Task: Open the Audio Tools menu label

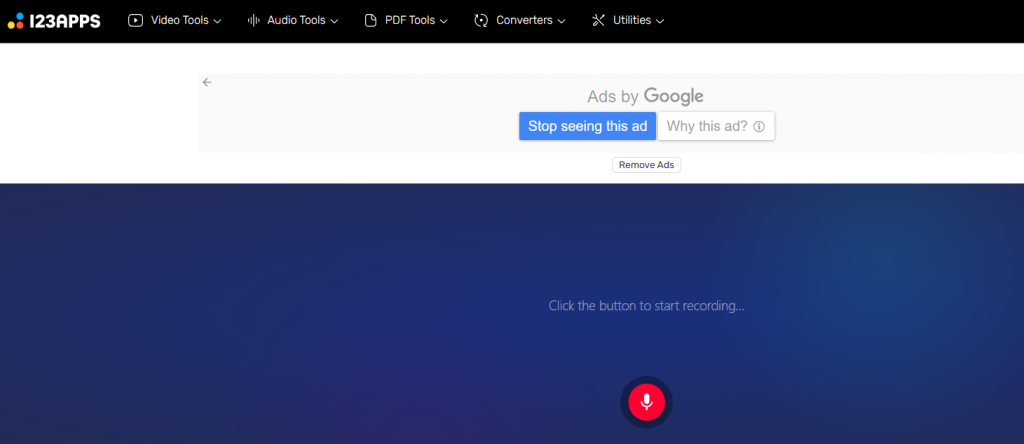Action: (x=296, y=20)
